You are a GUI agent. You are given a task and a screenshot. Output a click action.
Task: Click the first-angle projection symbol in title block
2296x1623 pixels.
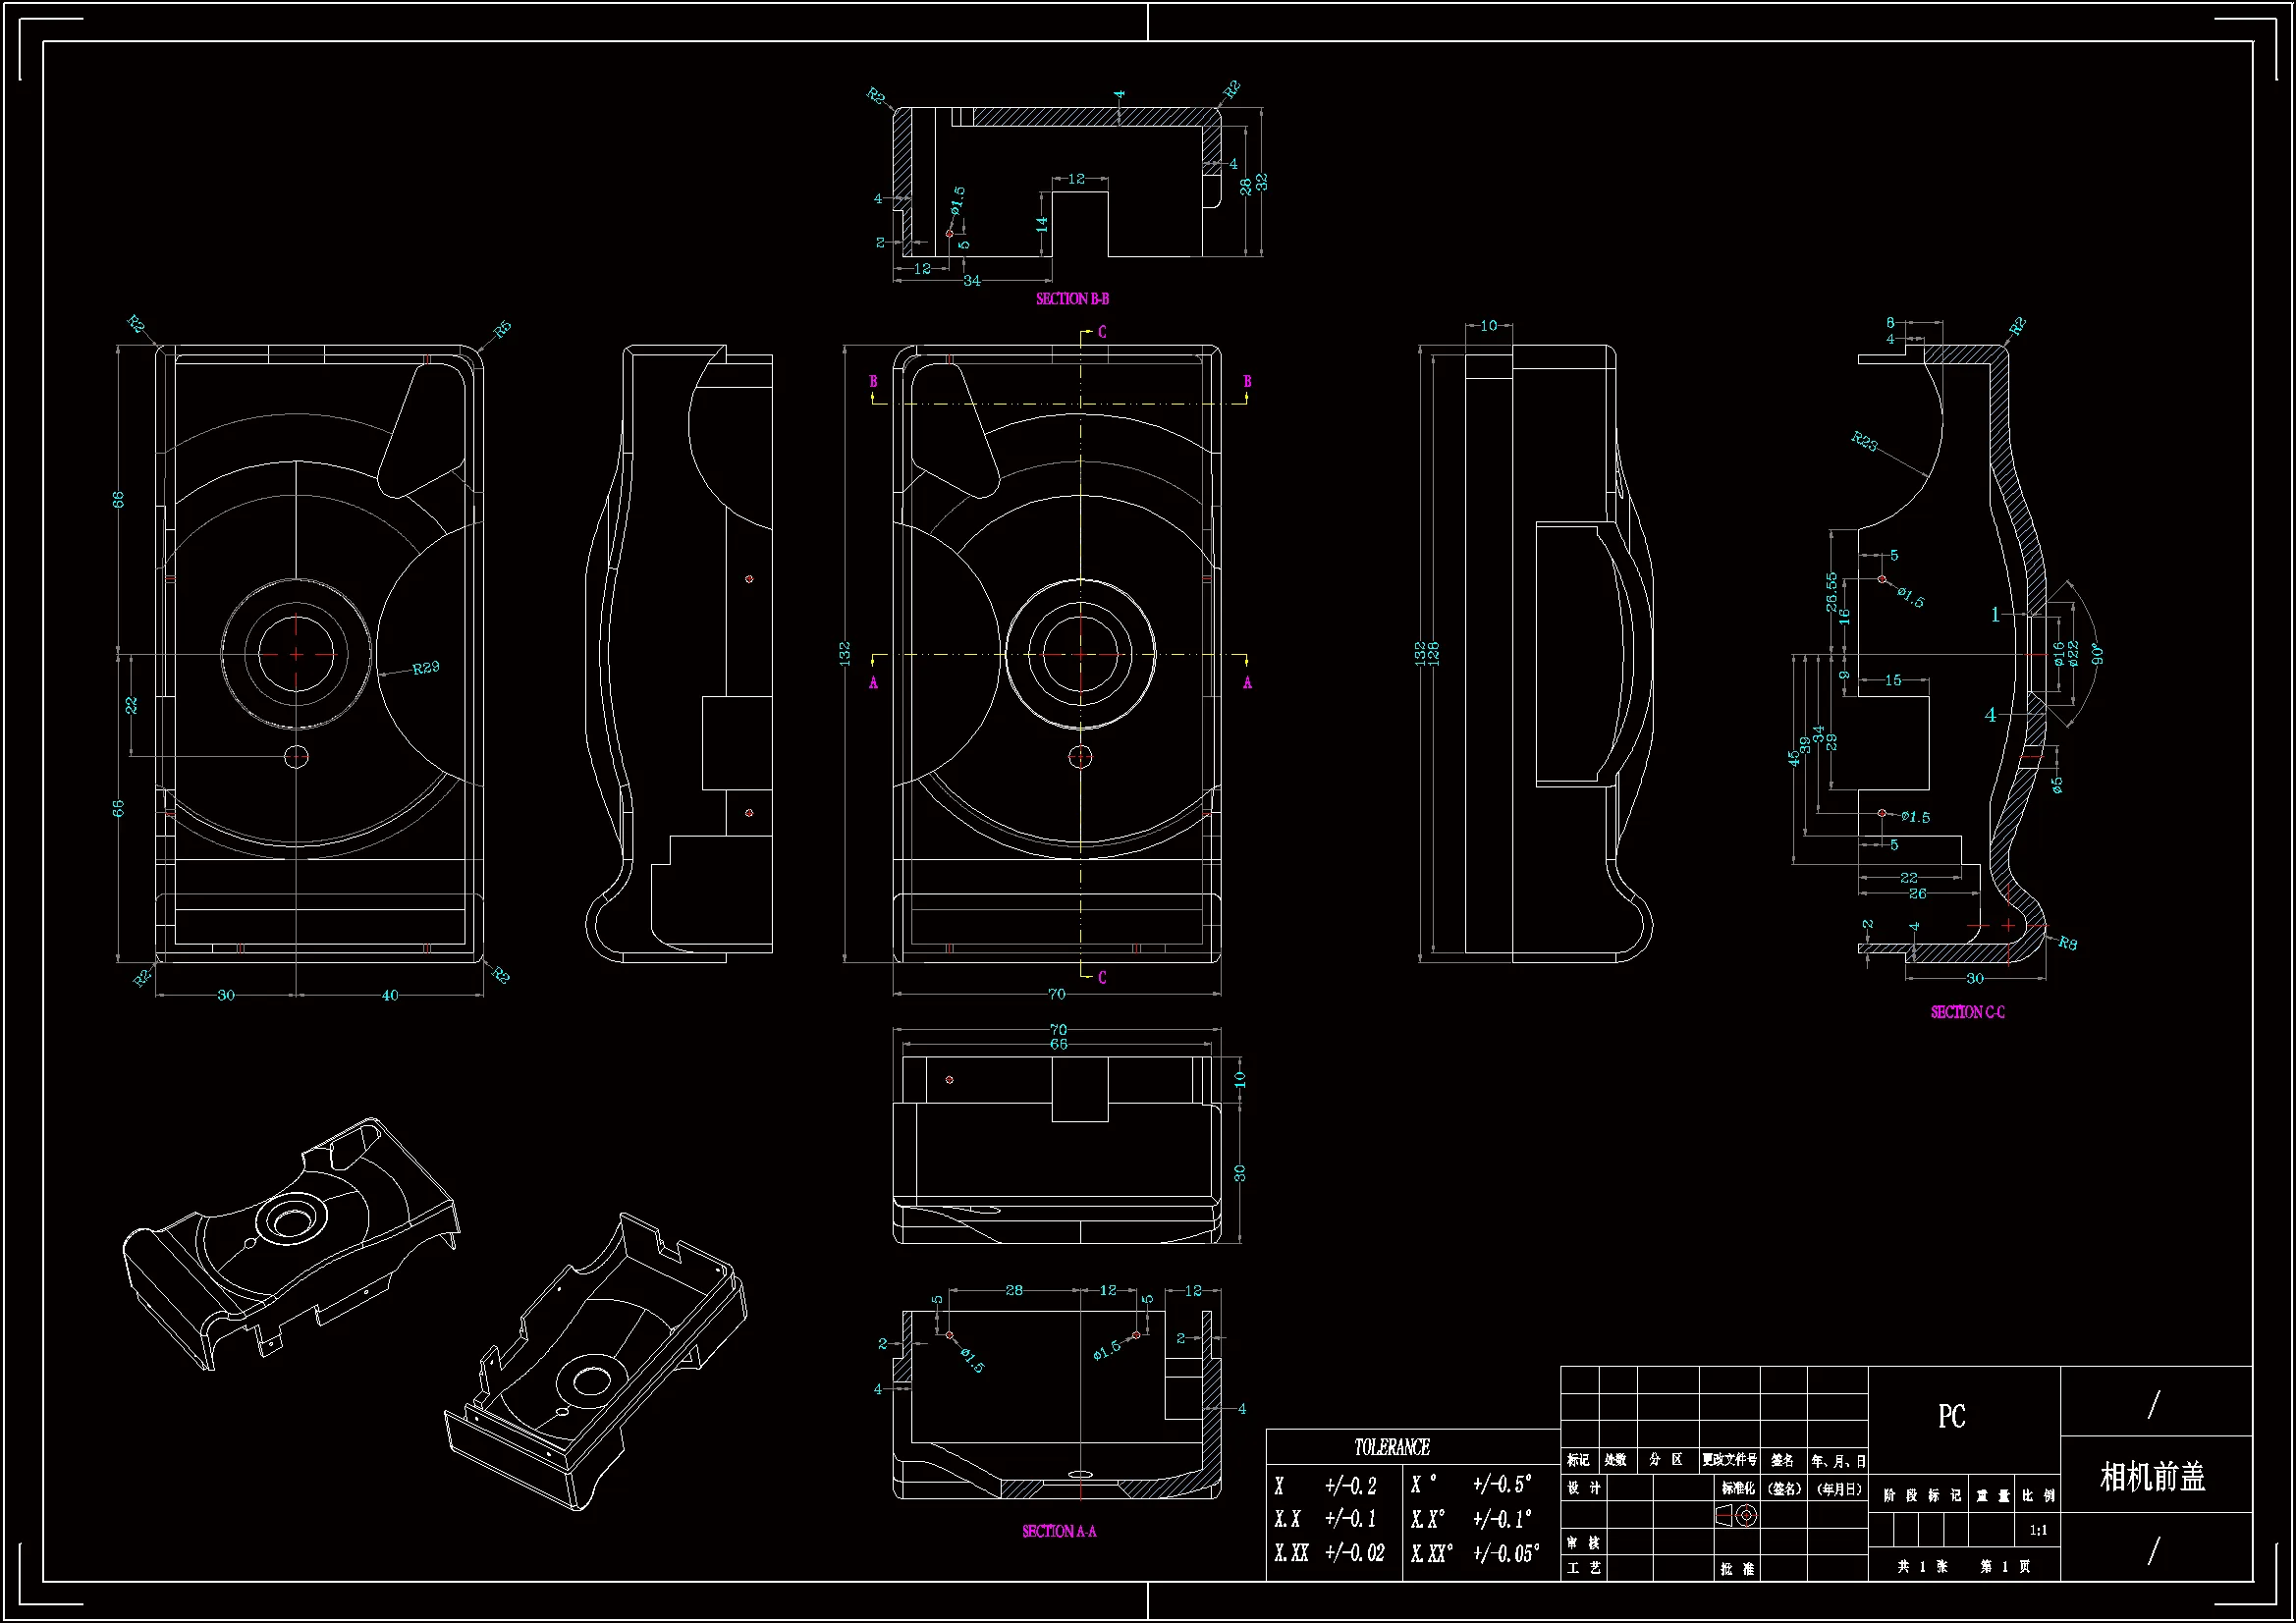(1737, 1516)
